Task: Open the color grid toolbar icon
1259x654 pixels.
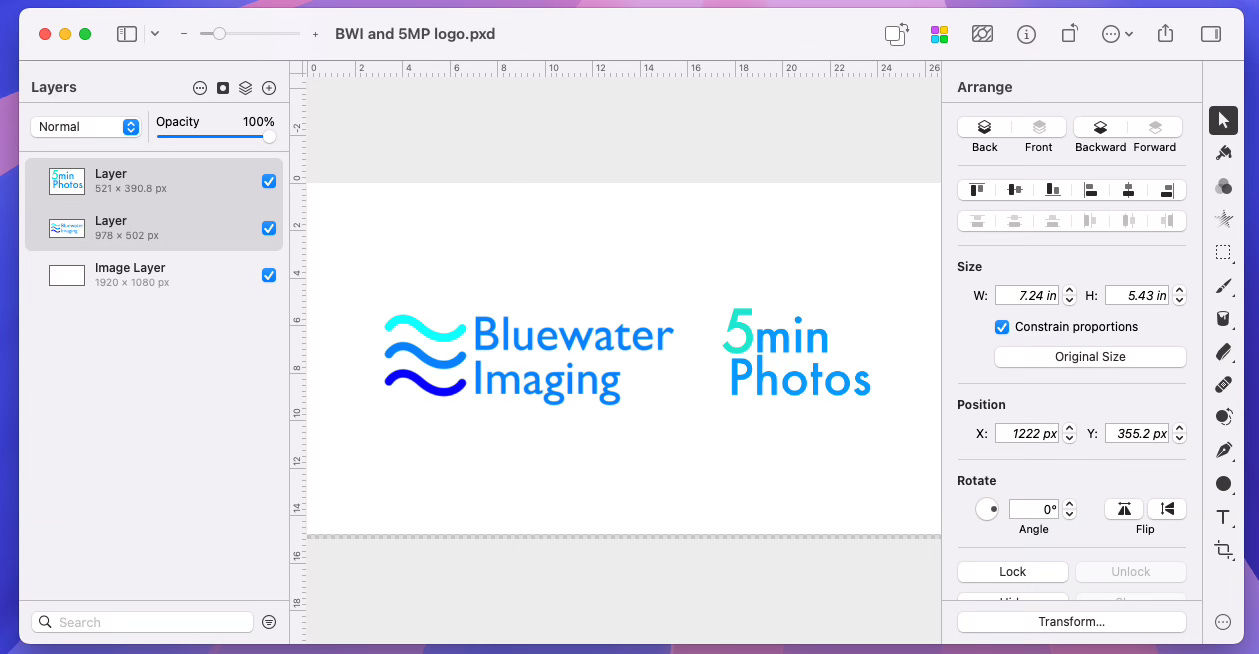Action: click(x=939, y=34)
